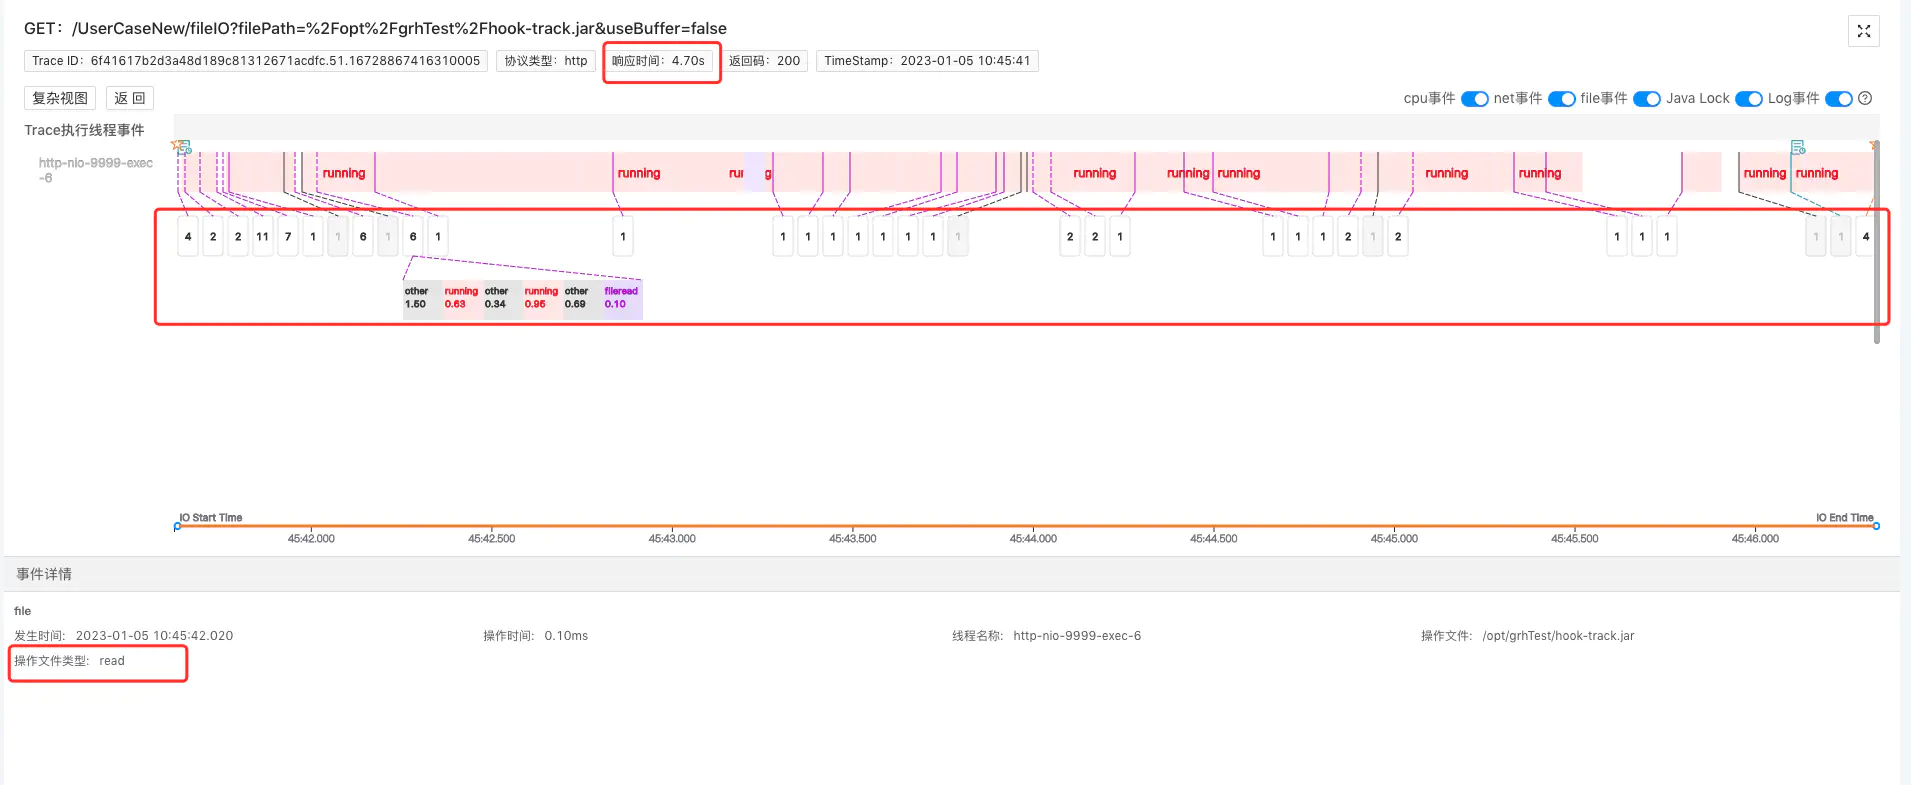Select the other 1.50 segment
Image resolution: width=1911 pixels, height=785 pixels.
[417, 299]
